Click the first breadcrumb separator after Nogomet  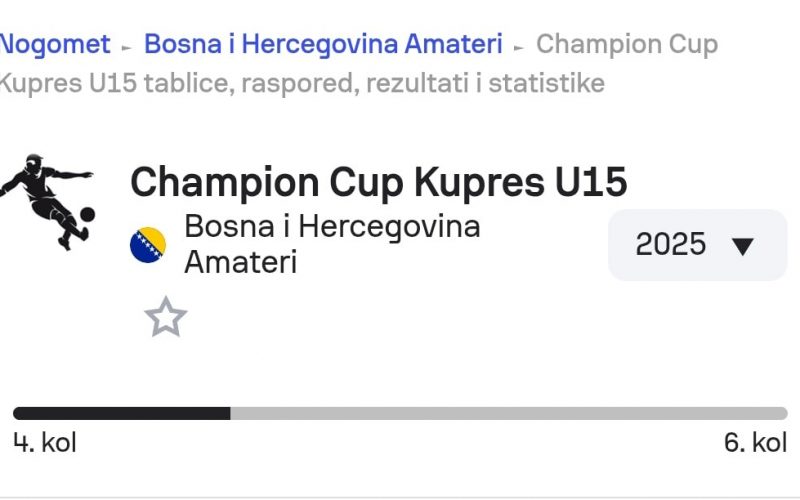[127, 46]
